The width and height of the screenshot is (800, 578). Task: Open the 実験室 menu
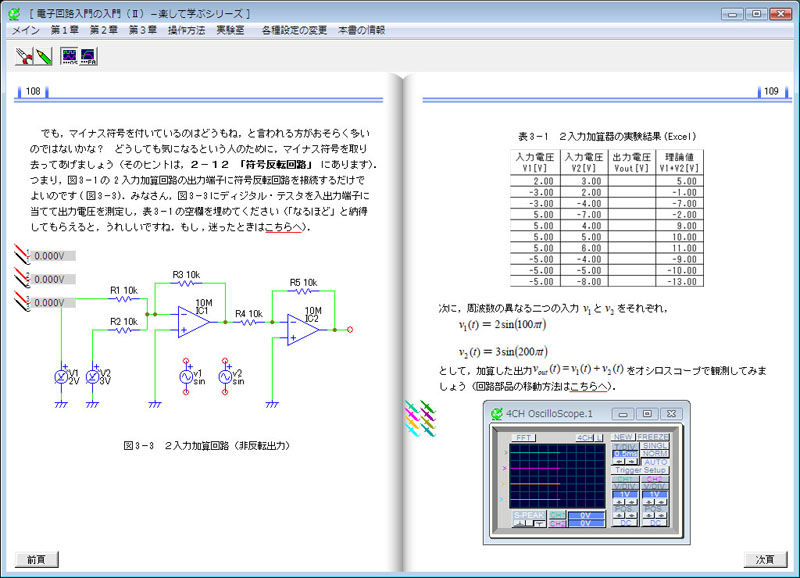point(232,30)
